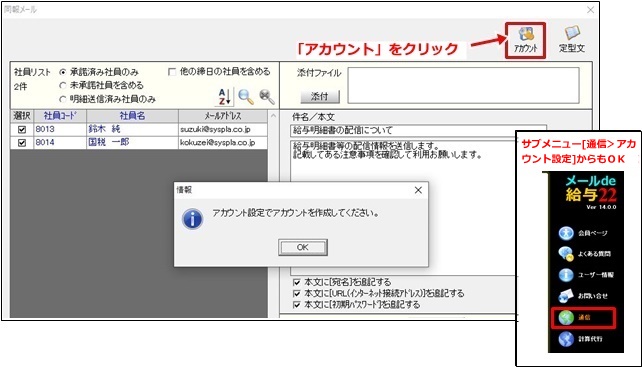Click OK in the 情報 dialog
Image resolution: width=642 pixels, height=367 pixels.
coord(303,247)
